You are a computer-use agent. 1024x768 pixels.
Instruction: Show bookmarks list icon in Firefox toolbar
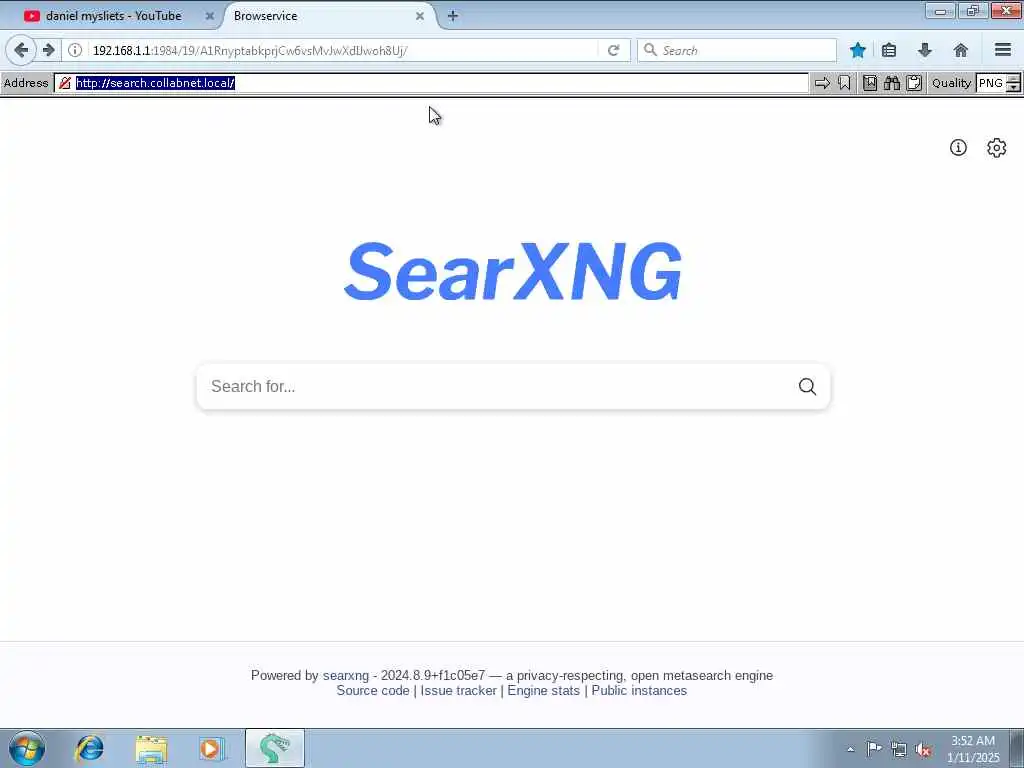889,50
